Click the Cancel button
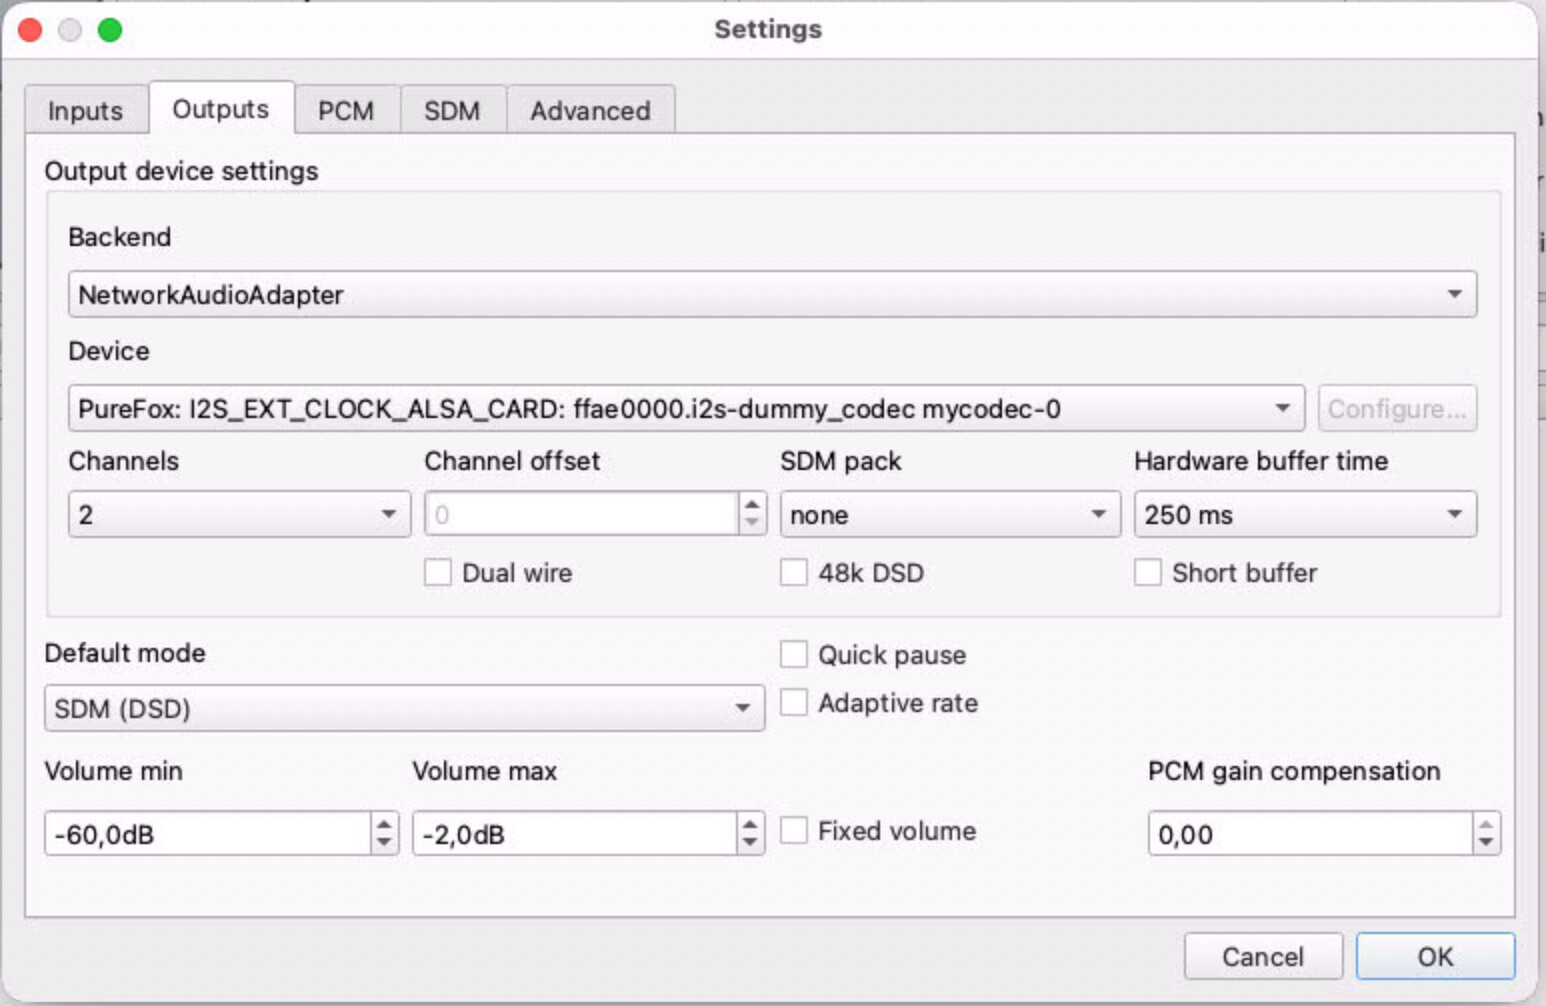 (1262, 956)
